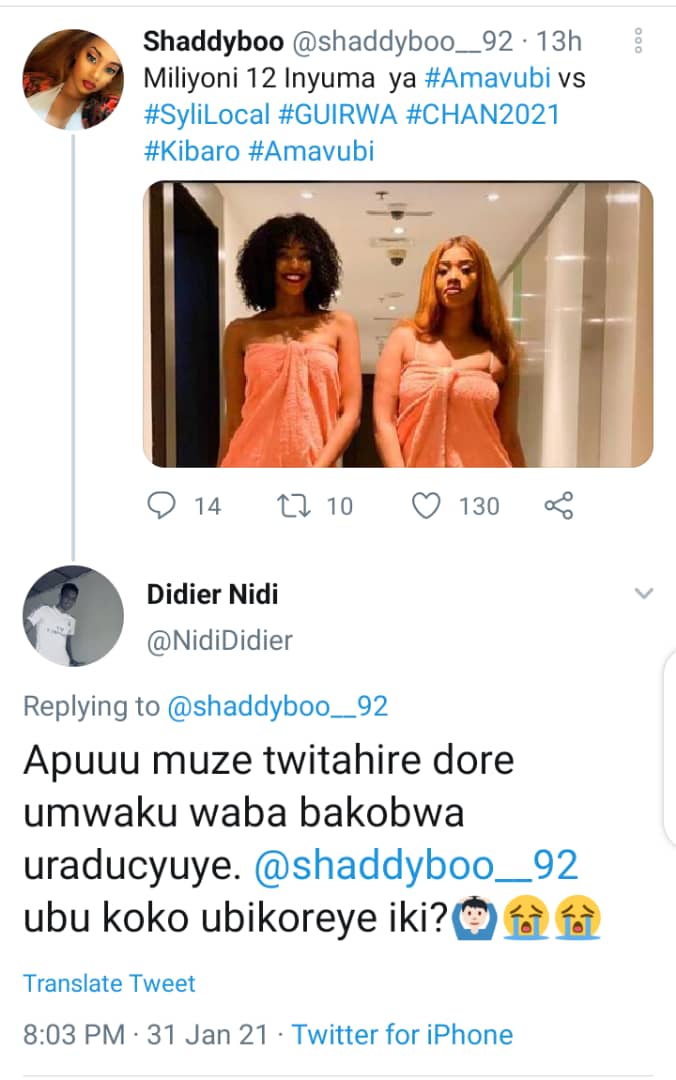
Task: Tap the share icon under the photo
Action: point(558,506)
